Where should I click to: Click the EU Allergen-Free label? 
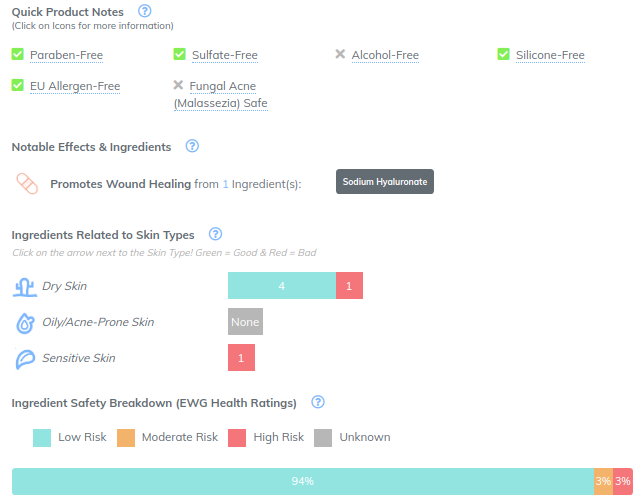click(75, 86)
